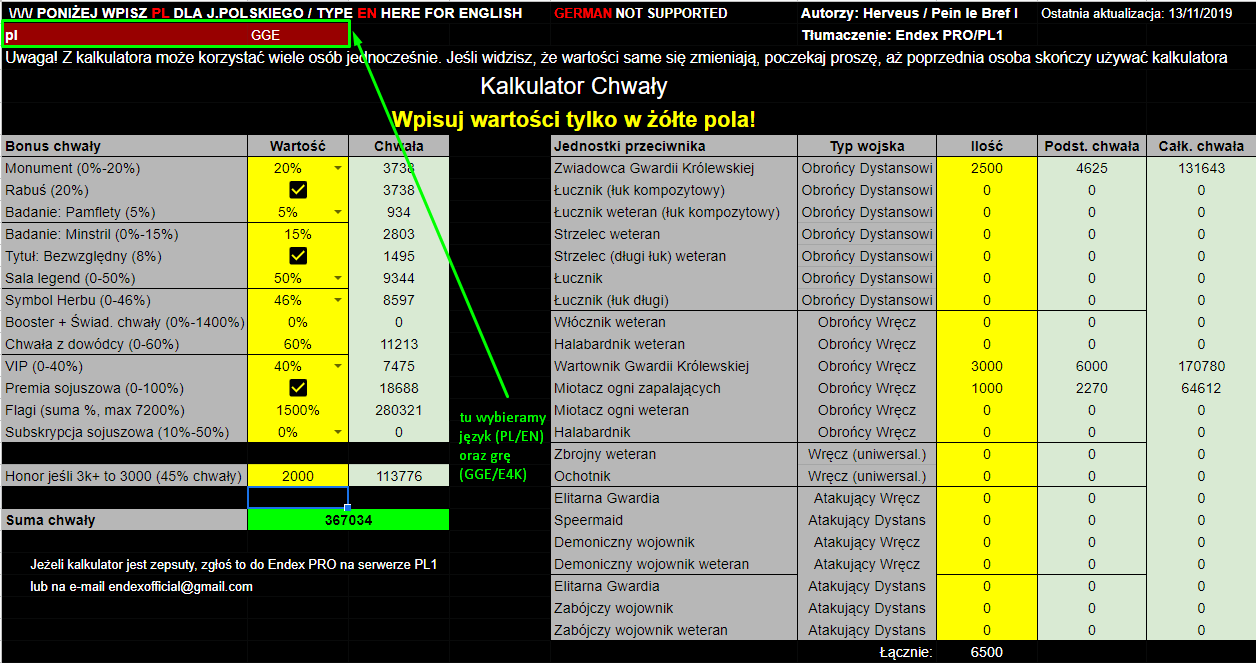Click the total glory cell 131643
The width and height of the screenshot is (1256, 663).
point(1201,168)
